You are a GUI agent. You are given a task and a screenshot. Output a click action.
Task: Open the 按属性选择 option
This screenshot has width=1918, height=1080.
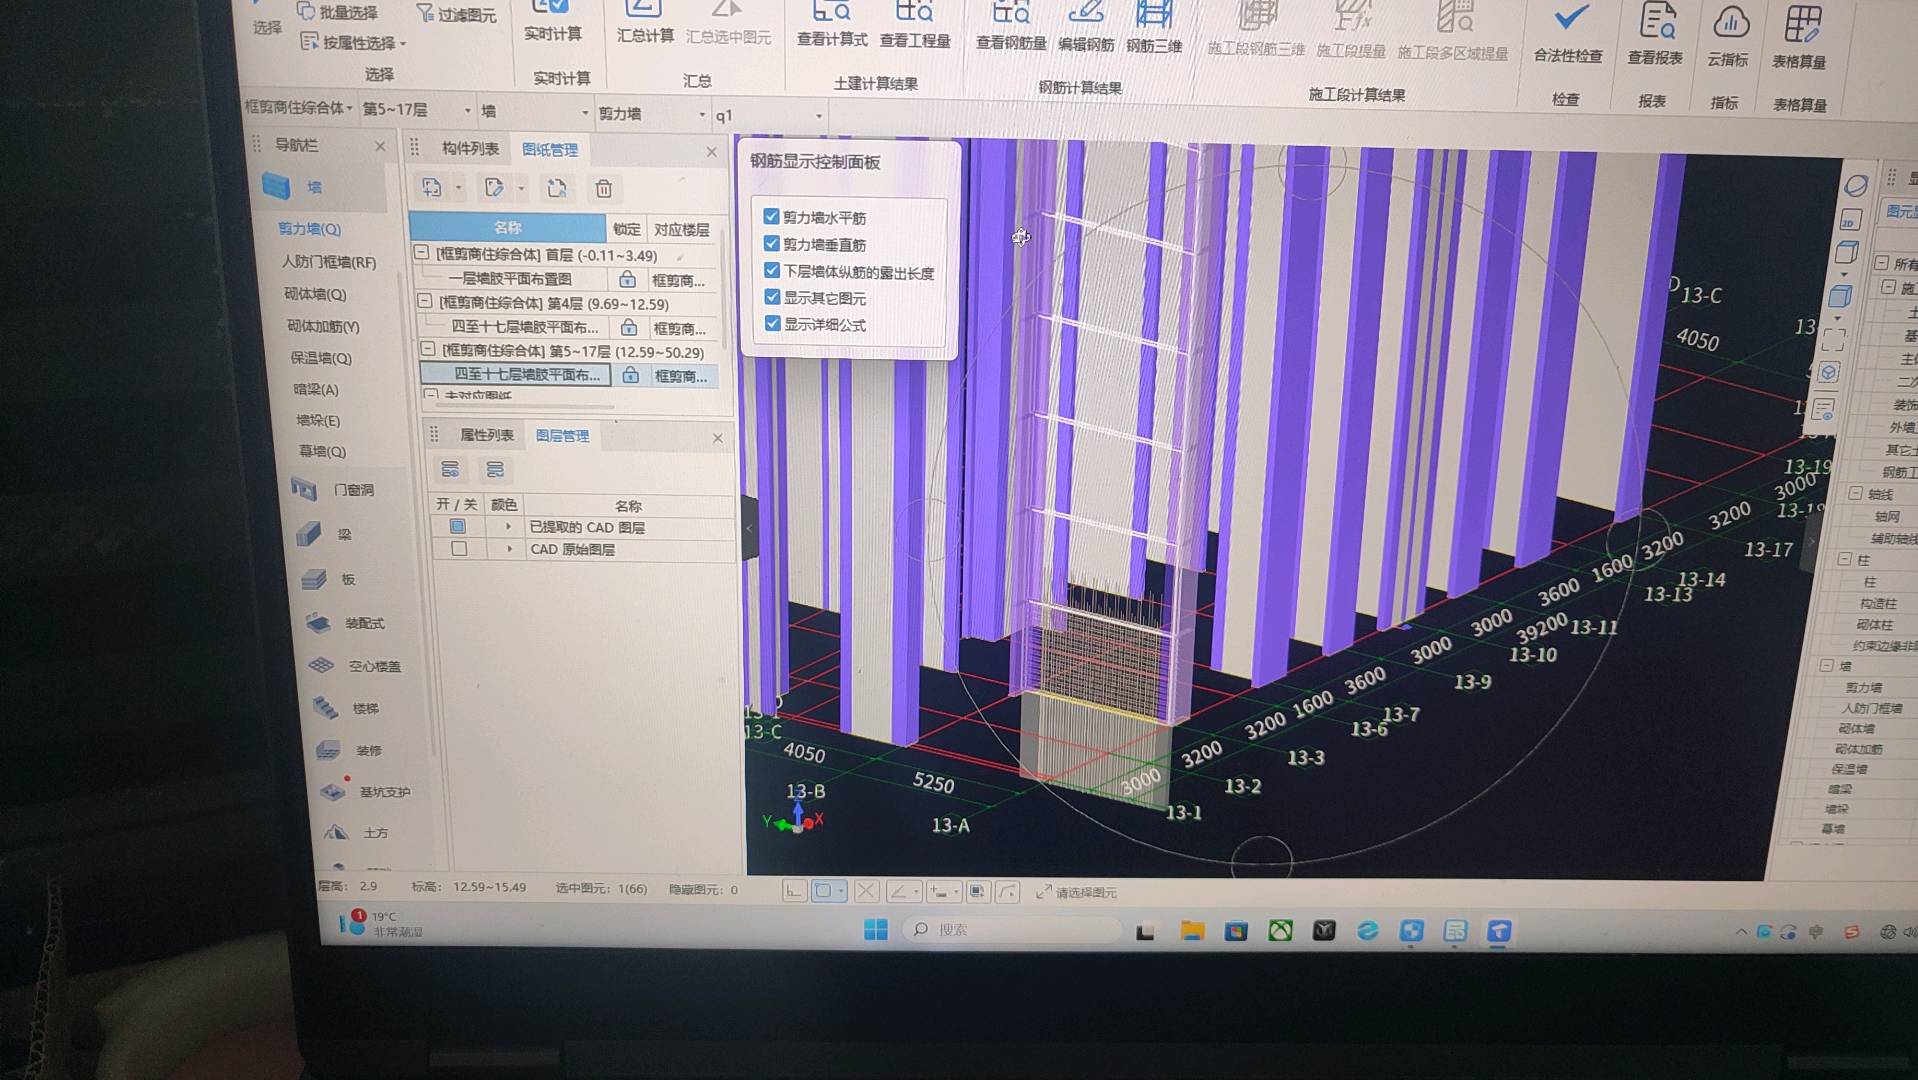(353, 42)
